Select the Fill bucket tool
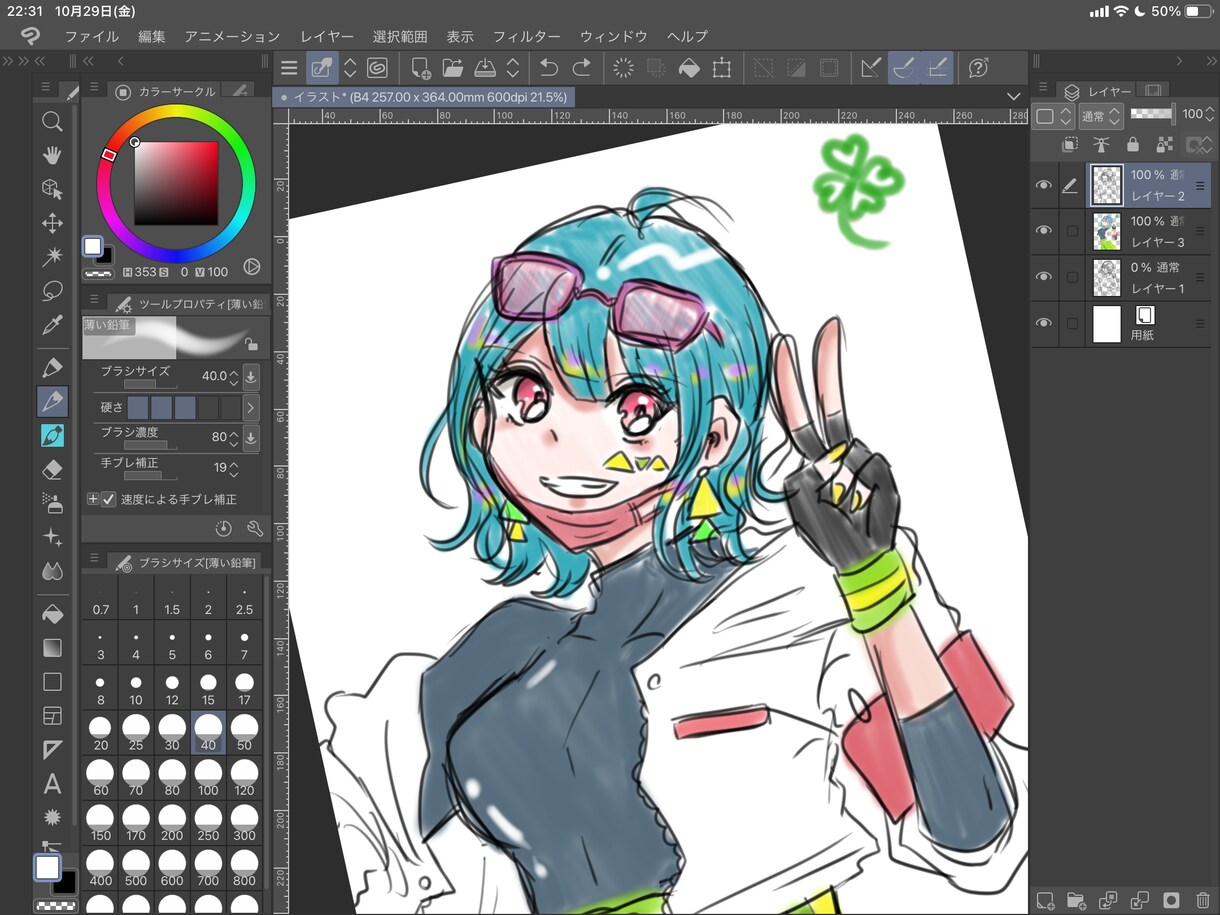The width and height of the screenshot is (1220, 915). pos(52,613)
